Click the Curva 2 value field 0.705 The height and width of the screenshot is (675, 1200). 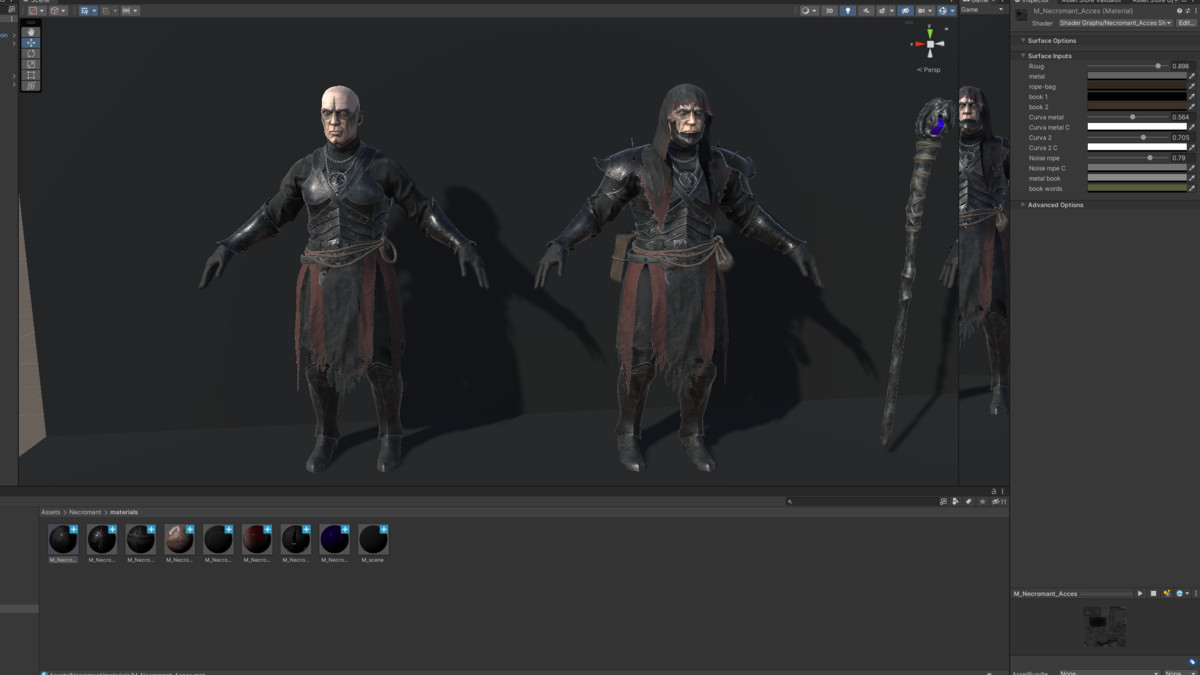click(x=1182, y=137)
